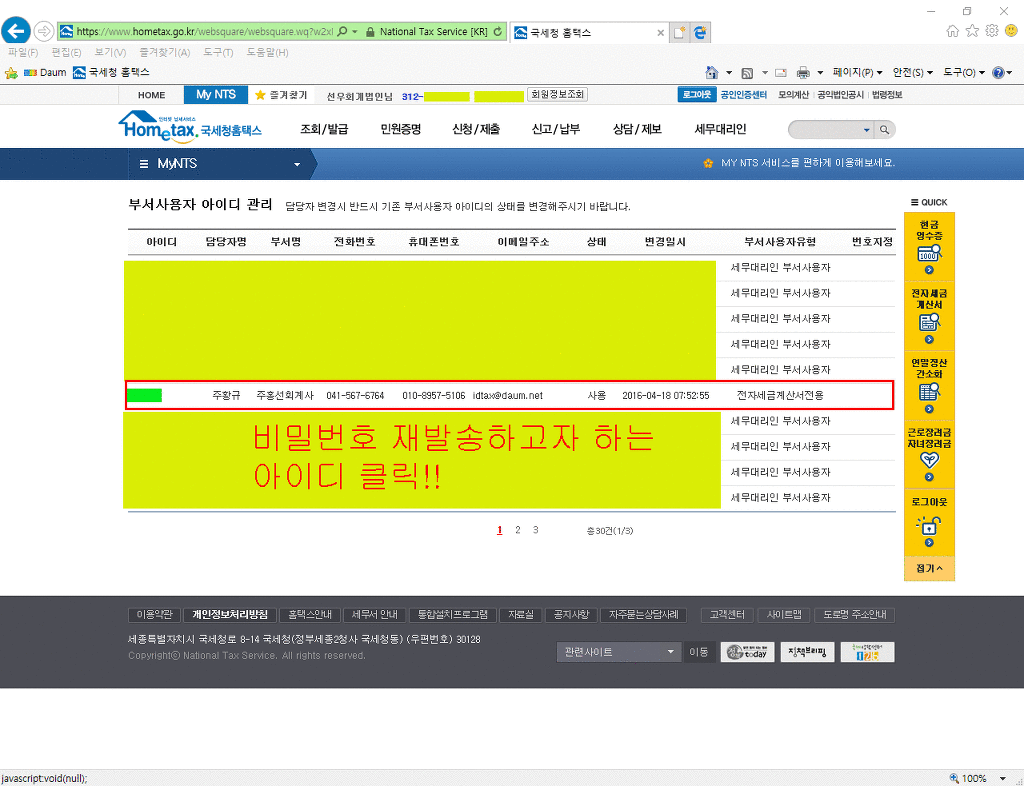1024x786 pixels.
Task: Open the 근로장려금 자녀장려금 quick icon
Action: click(929, 454)
